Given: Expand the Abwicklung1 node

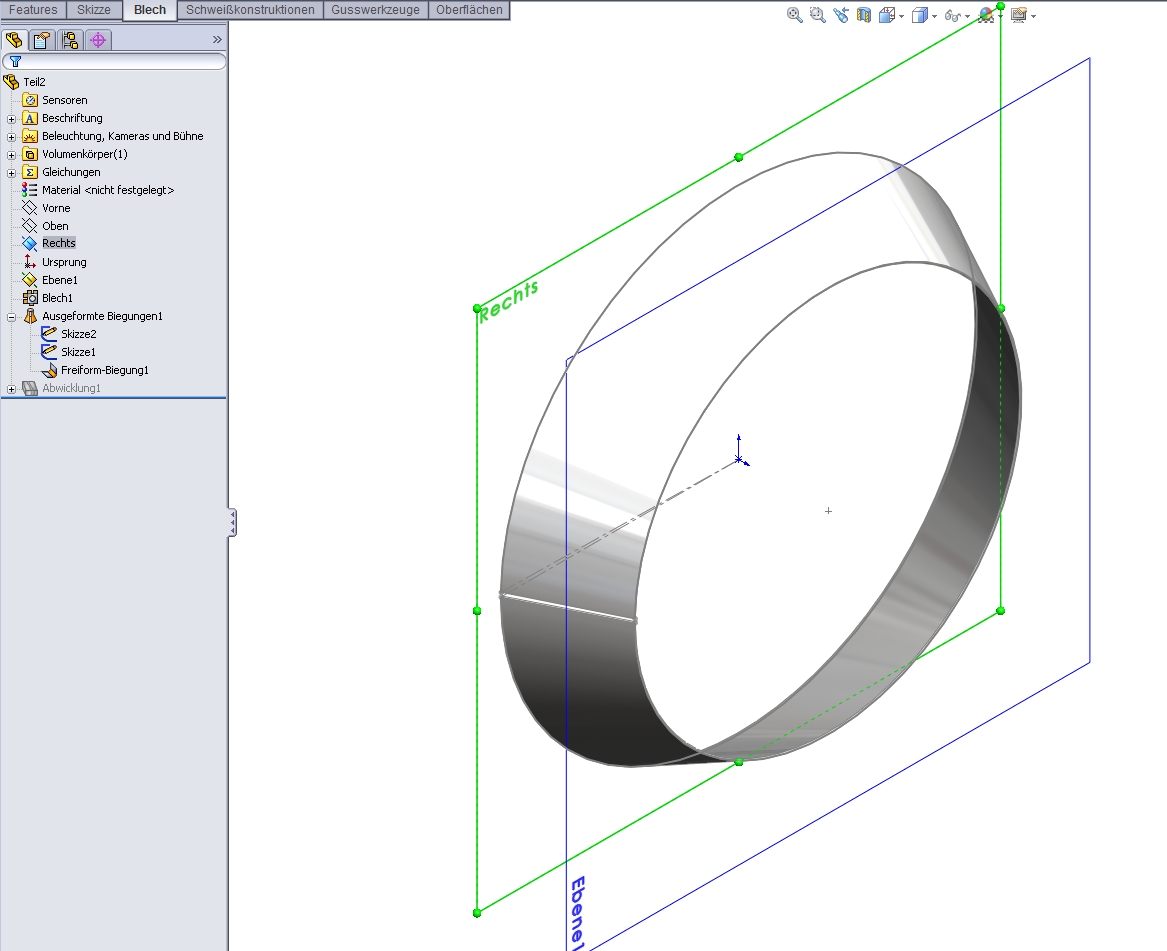Looking at the screenshot, I should coord(12,388).
